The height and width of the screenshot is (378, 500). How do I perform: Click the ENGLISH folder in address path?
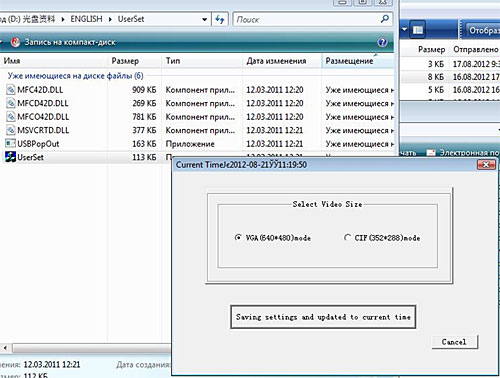(x=86, y=19)
